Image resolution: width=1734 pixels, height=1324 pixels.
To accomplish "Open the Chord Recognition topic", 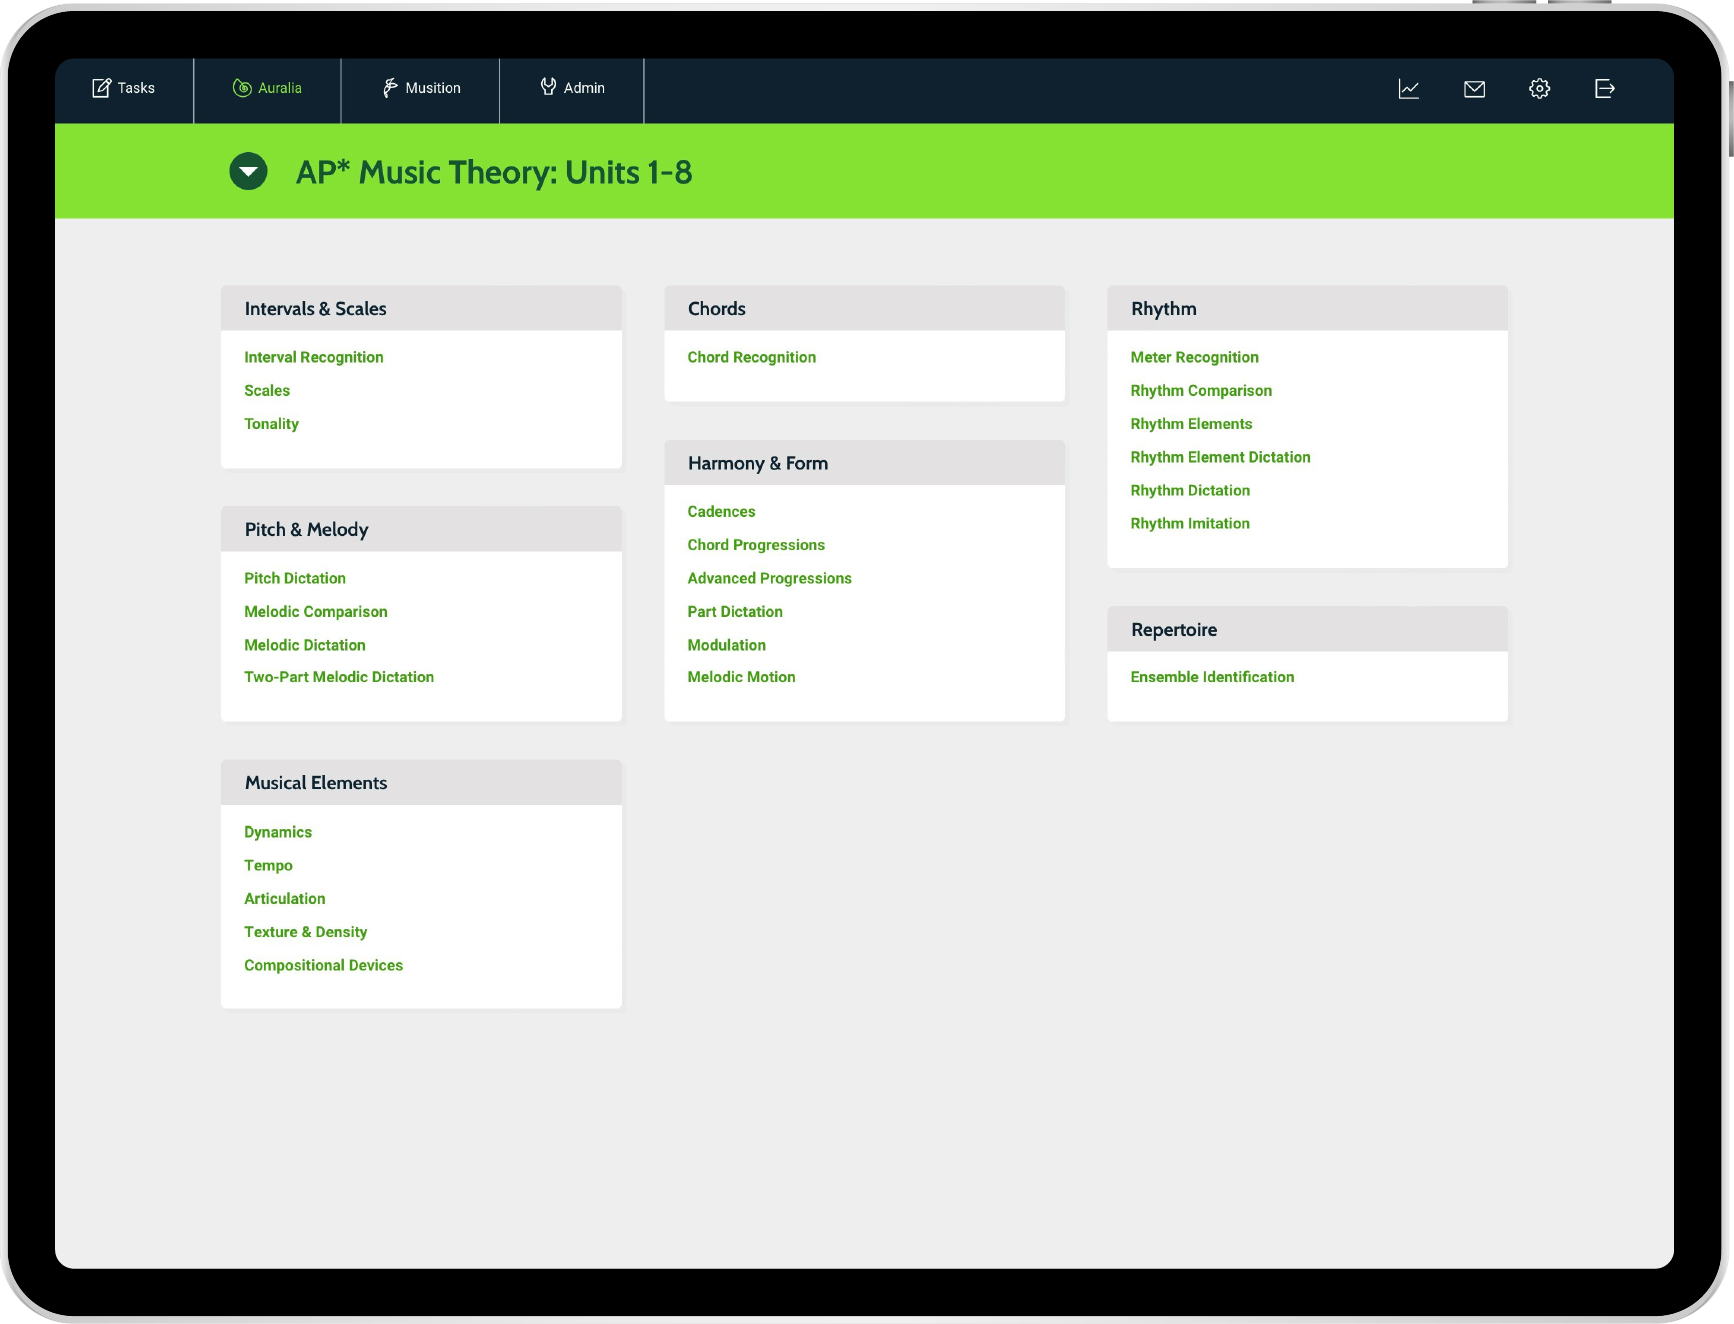I will [x=751, y=357].
